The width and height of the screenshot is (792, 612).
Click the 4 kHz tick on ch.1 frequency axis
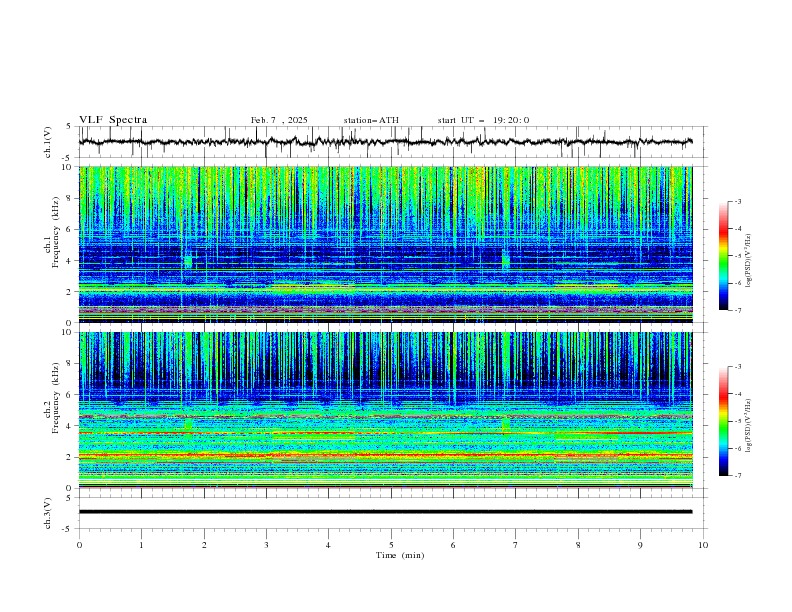[71, 261]
